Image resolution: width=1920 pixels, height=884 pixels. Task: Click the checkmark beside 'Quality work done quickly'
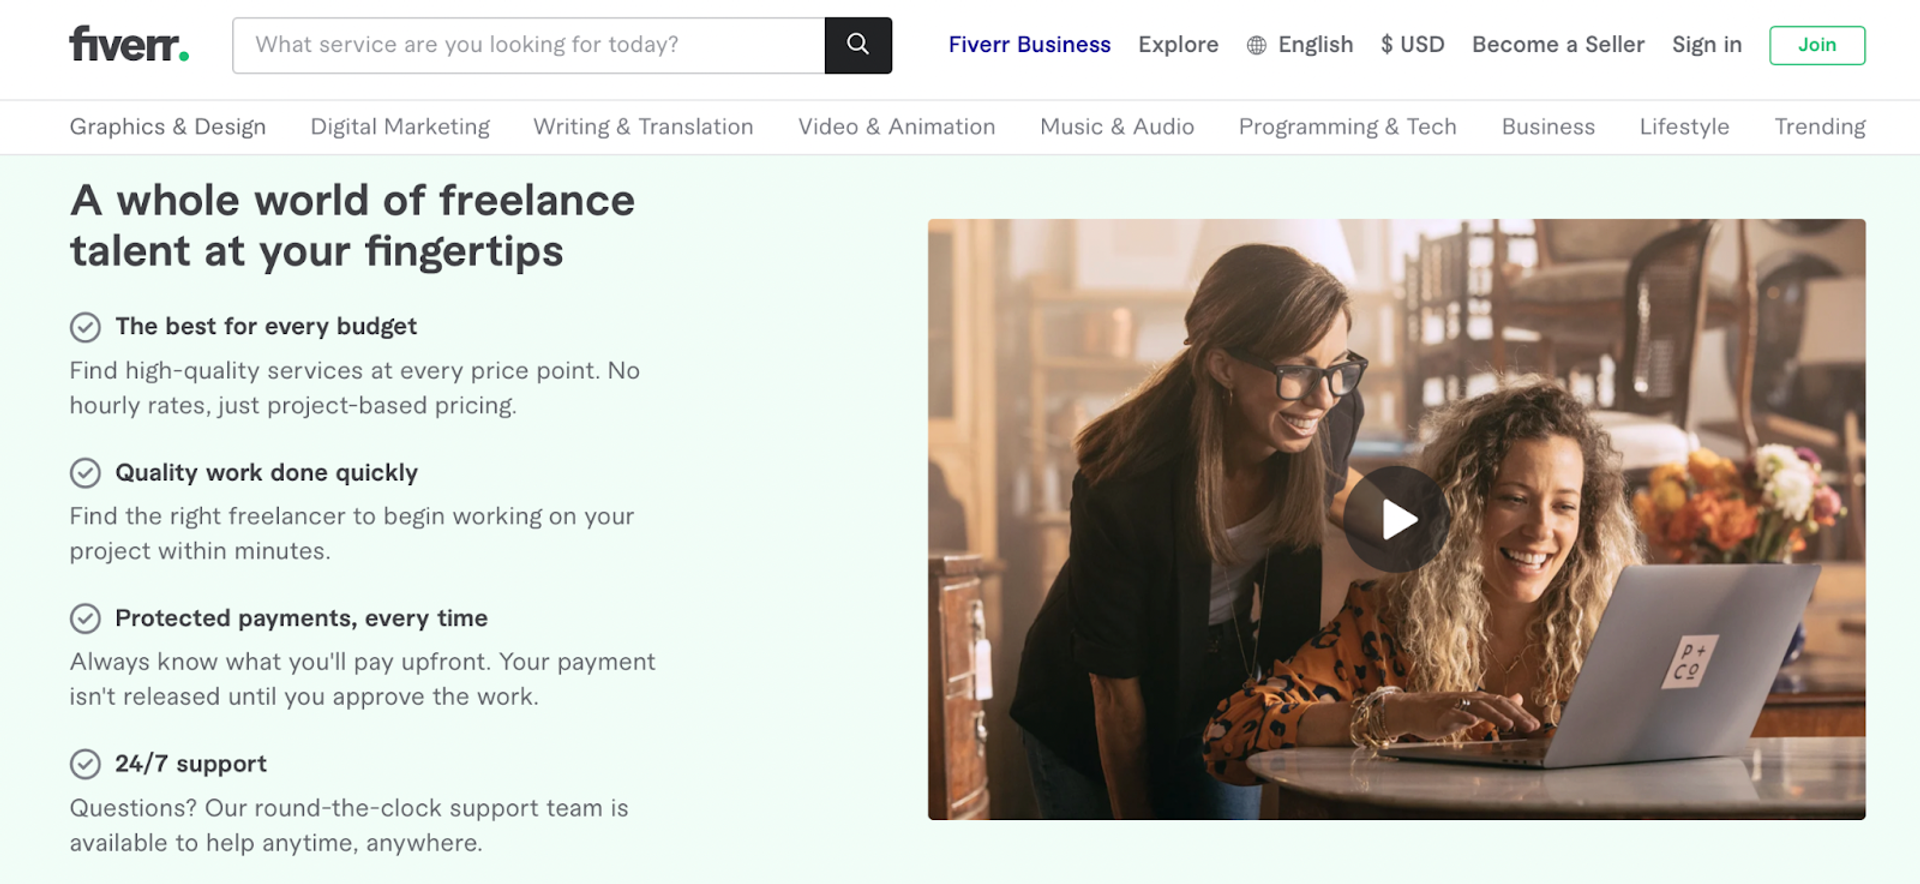click(85, 473)
